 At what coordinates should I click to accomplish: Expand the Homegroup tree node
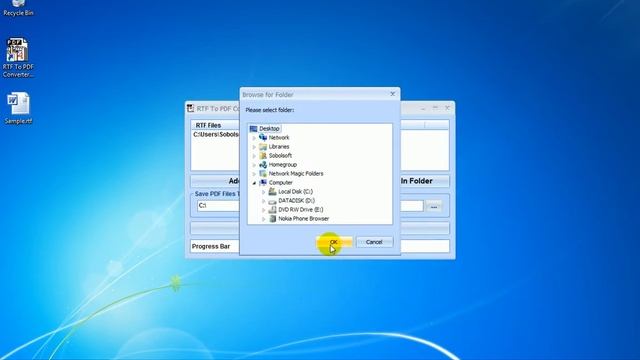point(254,165)
